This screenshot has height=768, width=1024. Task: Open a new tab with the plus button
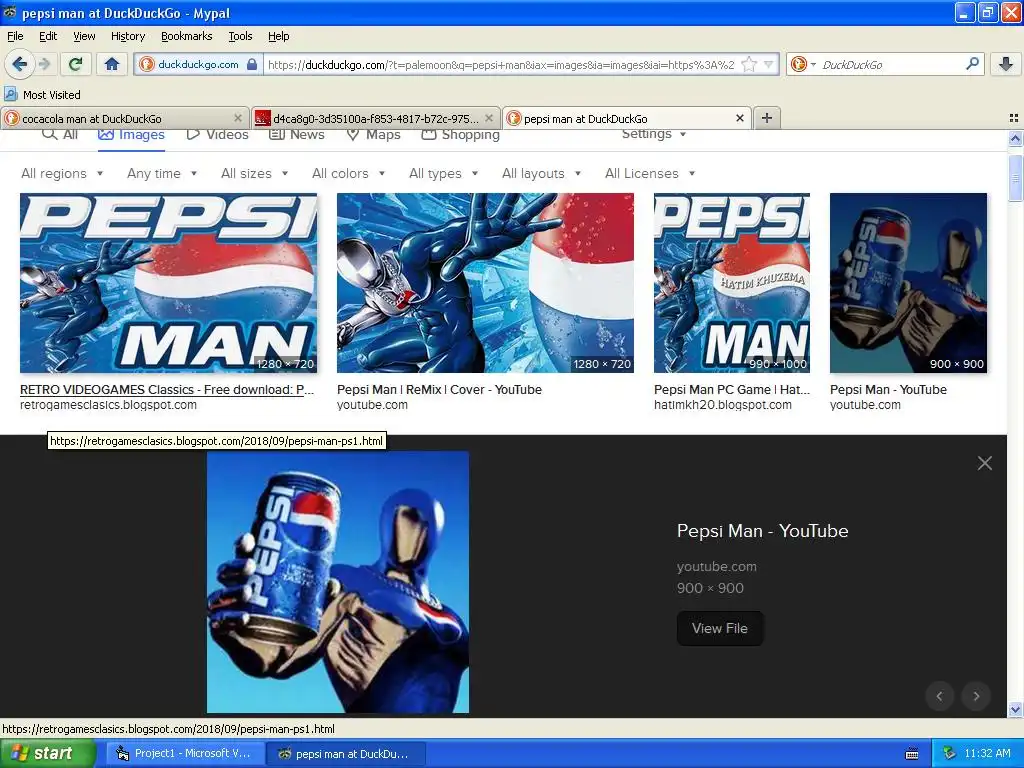click(x=767, y=118)
